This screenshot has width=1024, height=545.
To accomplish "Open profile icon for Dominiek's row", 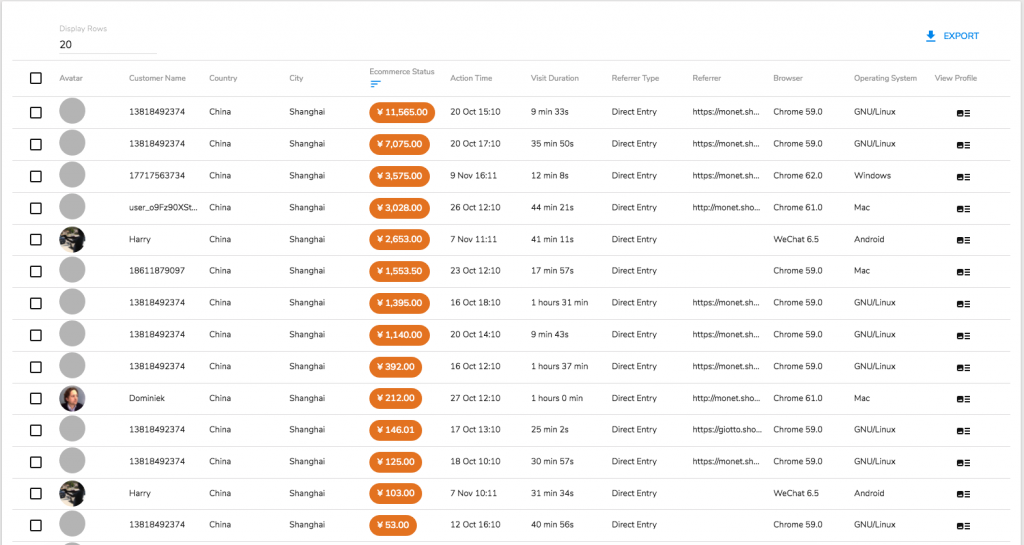I will (963, 399).
